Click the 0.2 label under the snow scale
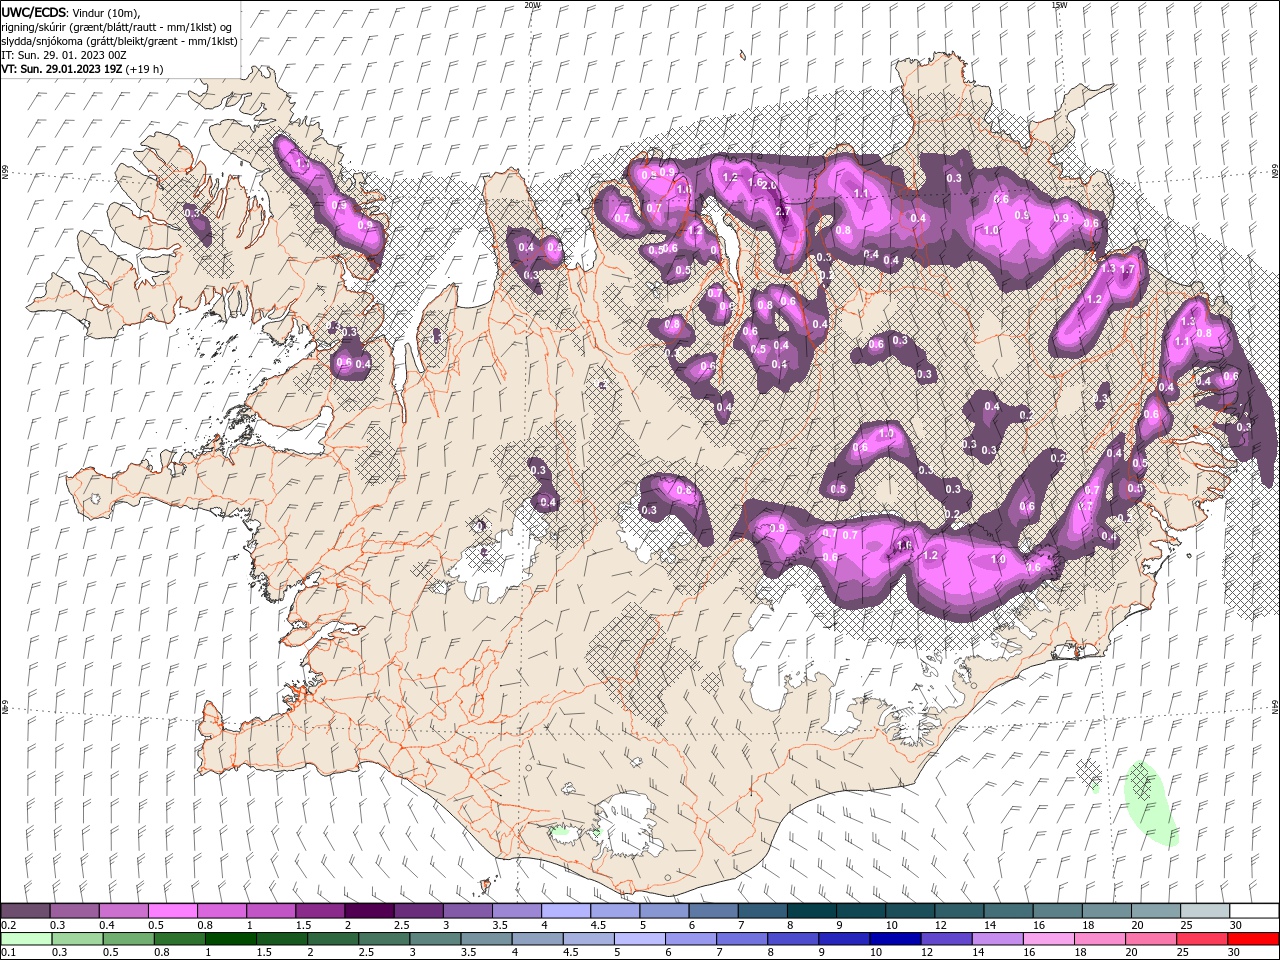1280x960 pixels. tap(8, 925)
